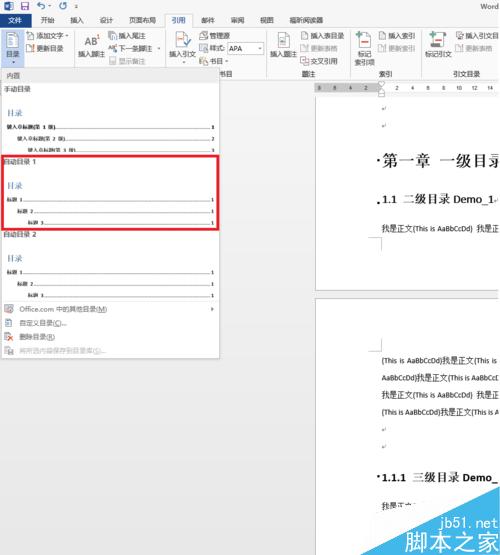The width and height of the screenshot is (500, 555).
Task: Click 插入尾注 insert endnote
Action: tap(127, 36)
